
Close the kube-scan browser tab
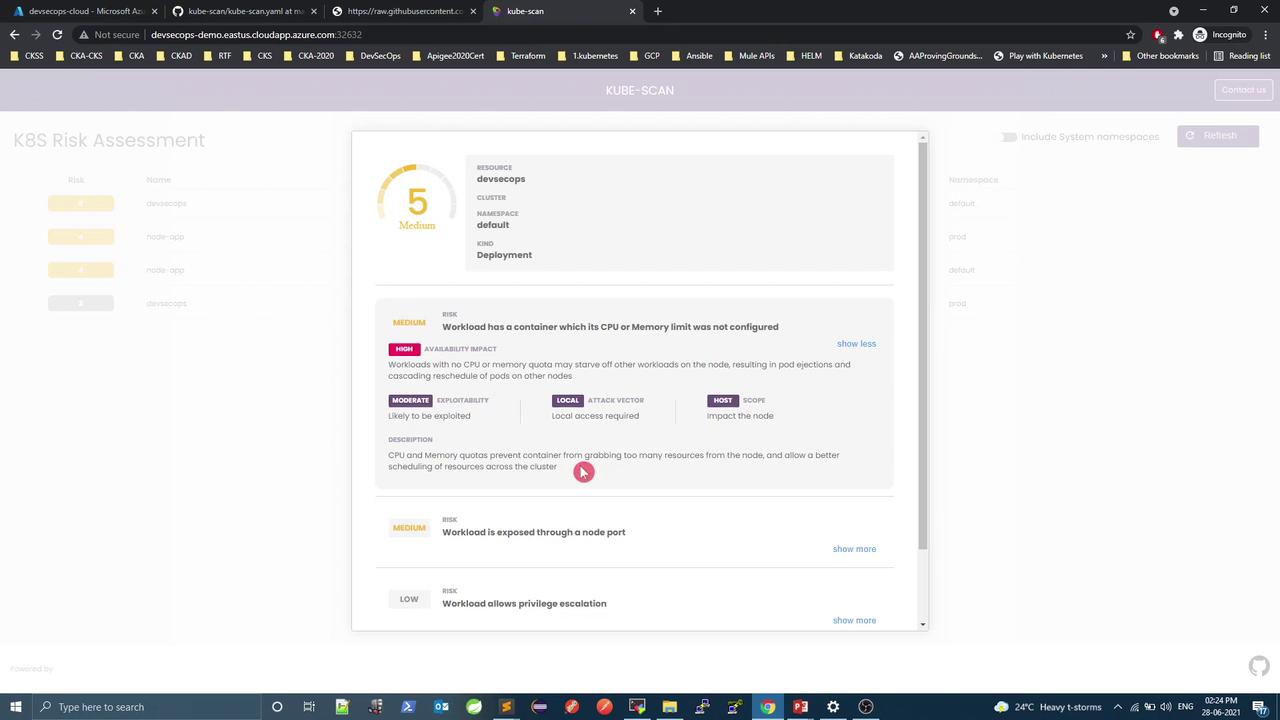tap(632, 11)
